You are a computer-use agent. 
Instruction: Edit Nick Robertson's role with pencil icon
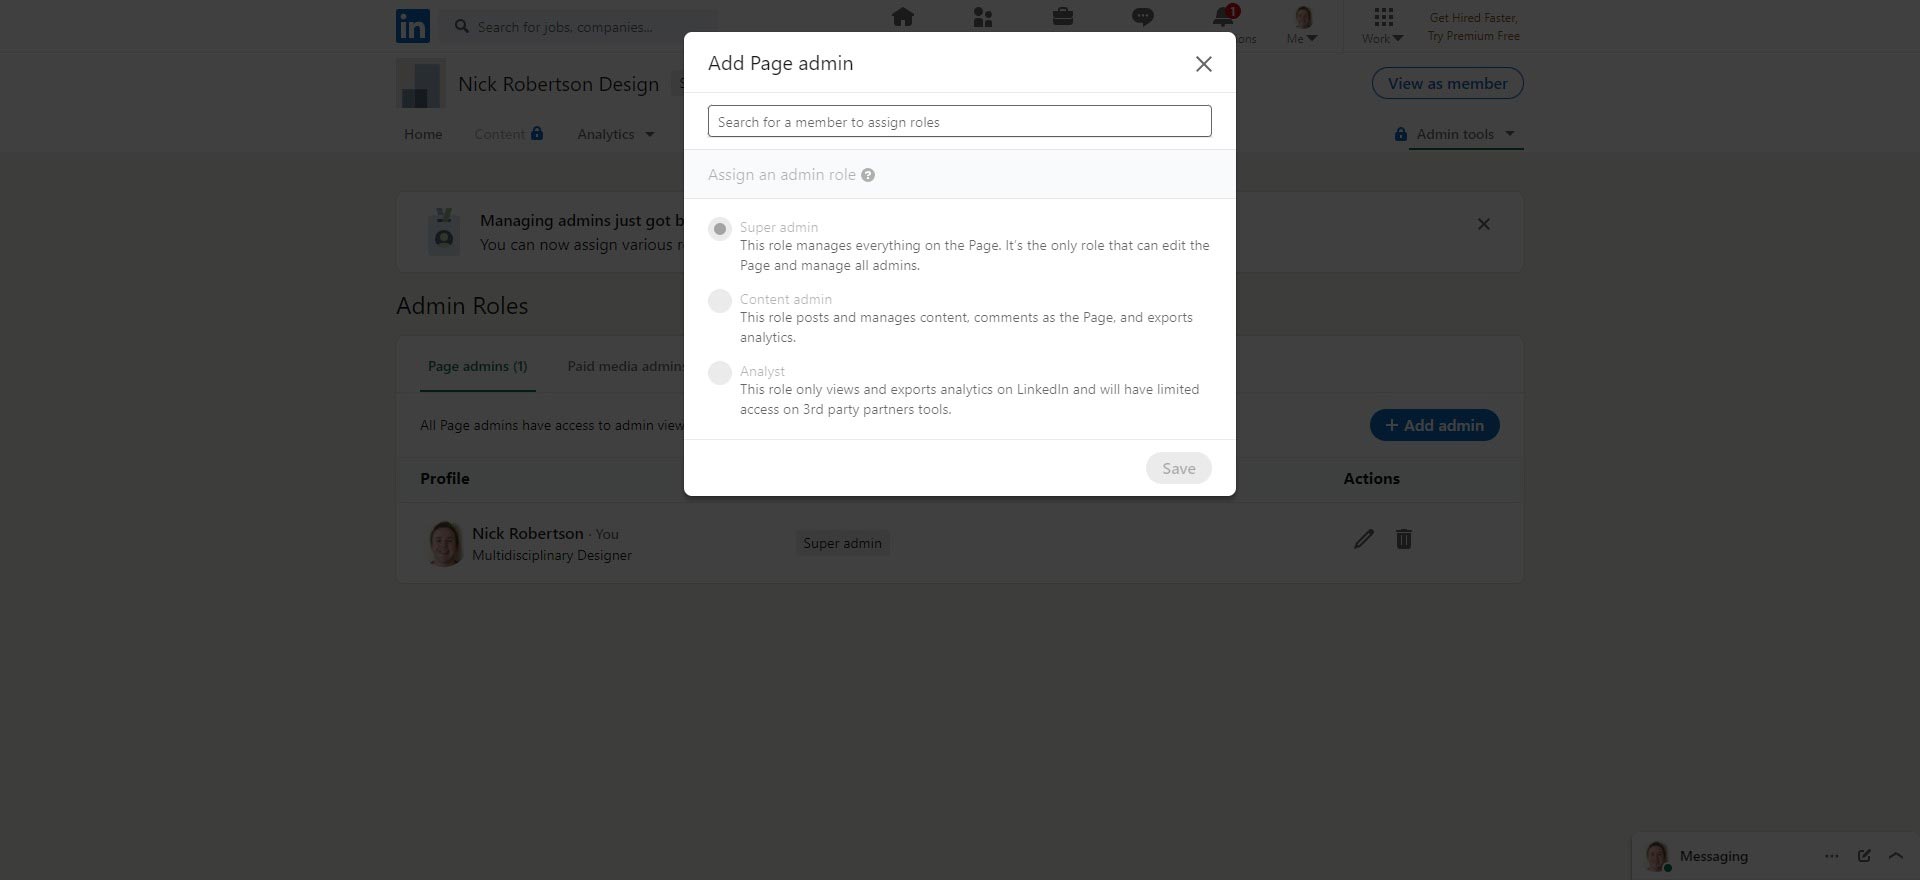[1364, 539]
